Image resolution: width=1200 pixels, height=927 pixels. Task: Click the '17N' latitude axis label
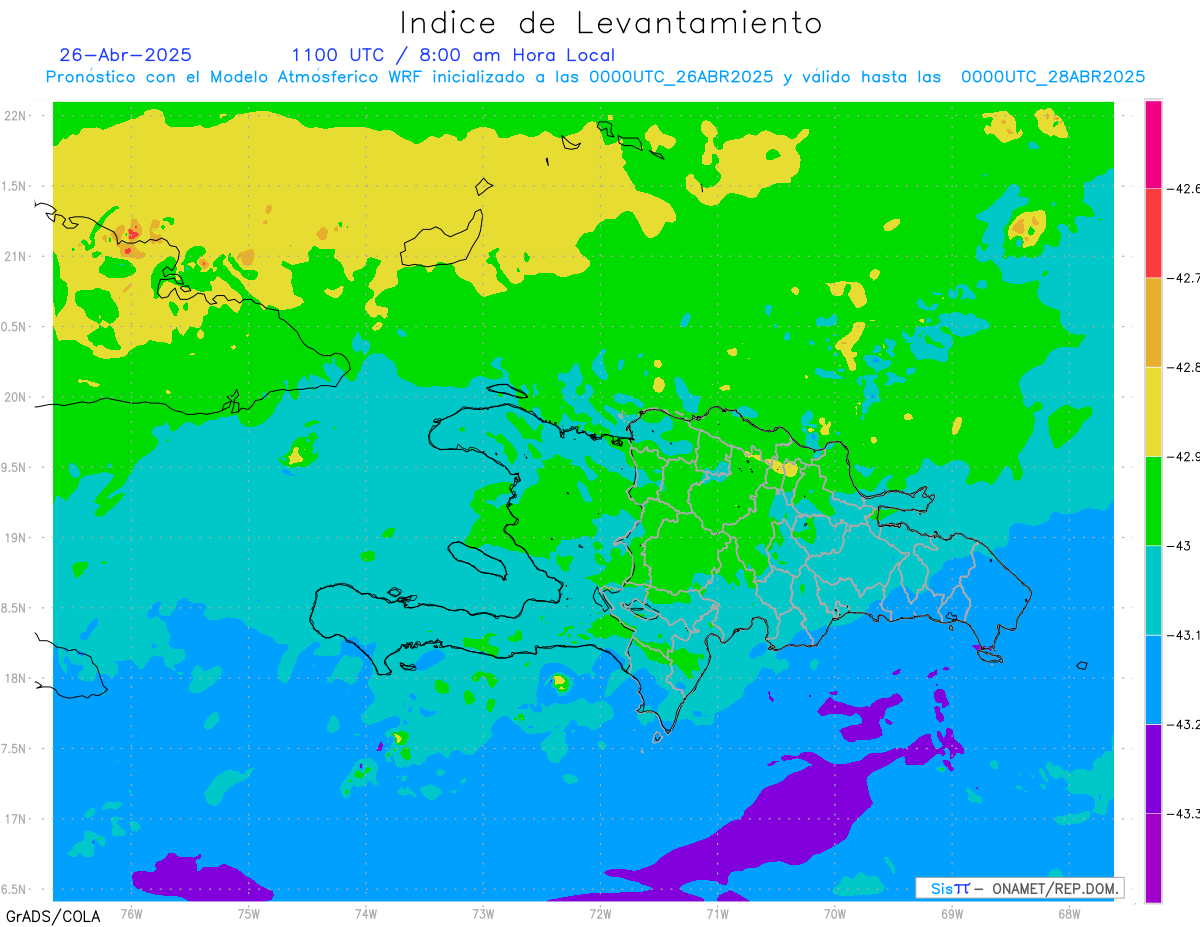pos(15,819)
